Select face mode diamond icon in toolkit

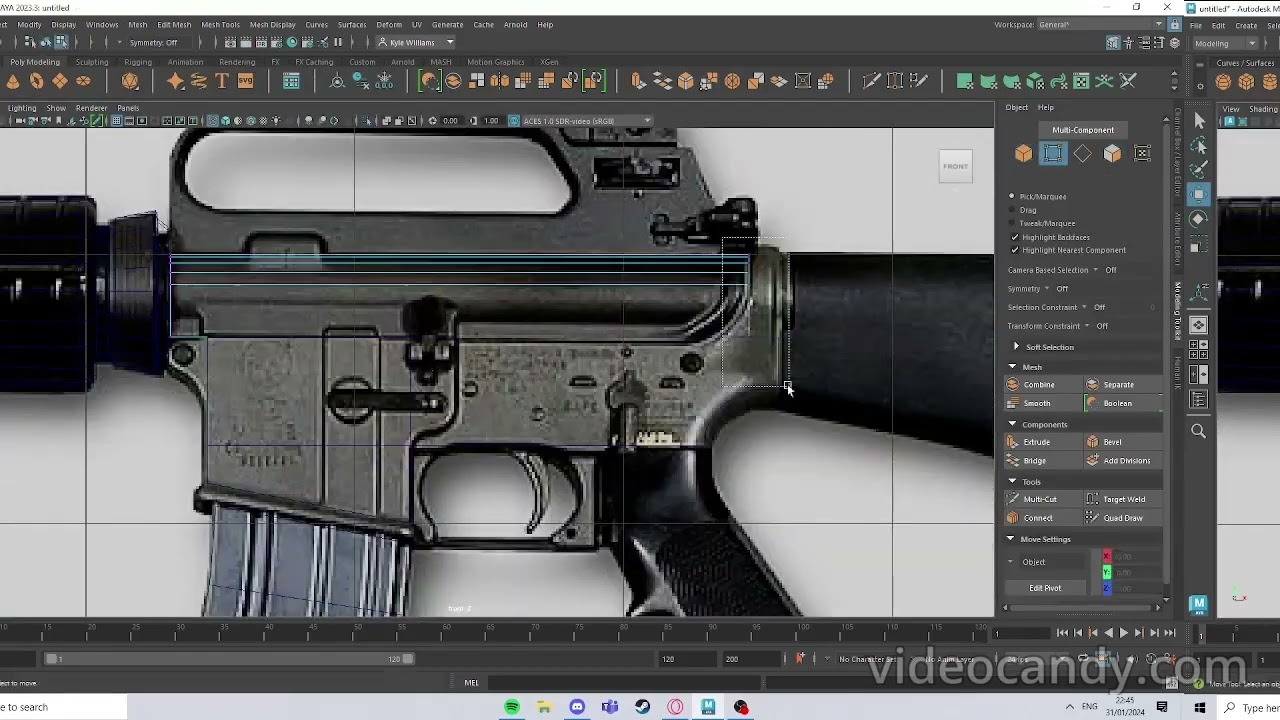click(1083, 153)
